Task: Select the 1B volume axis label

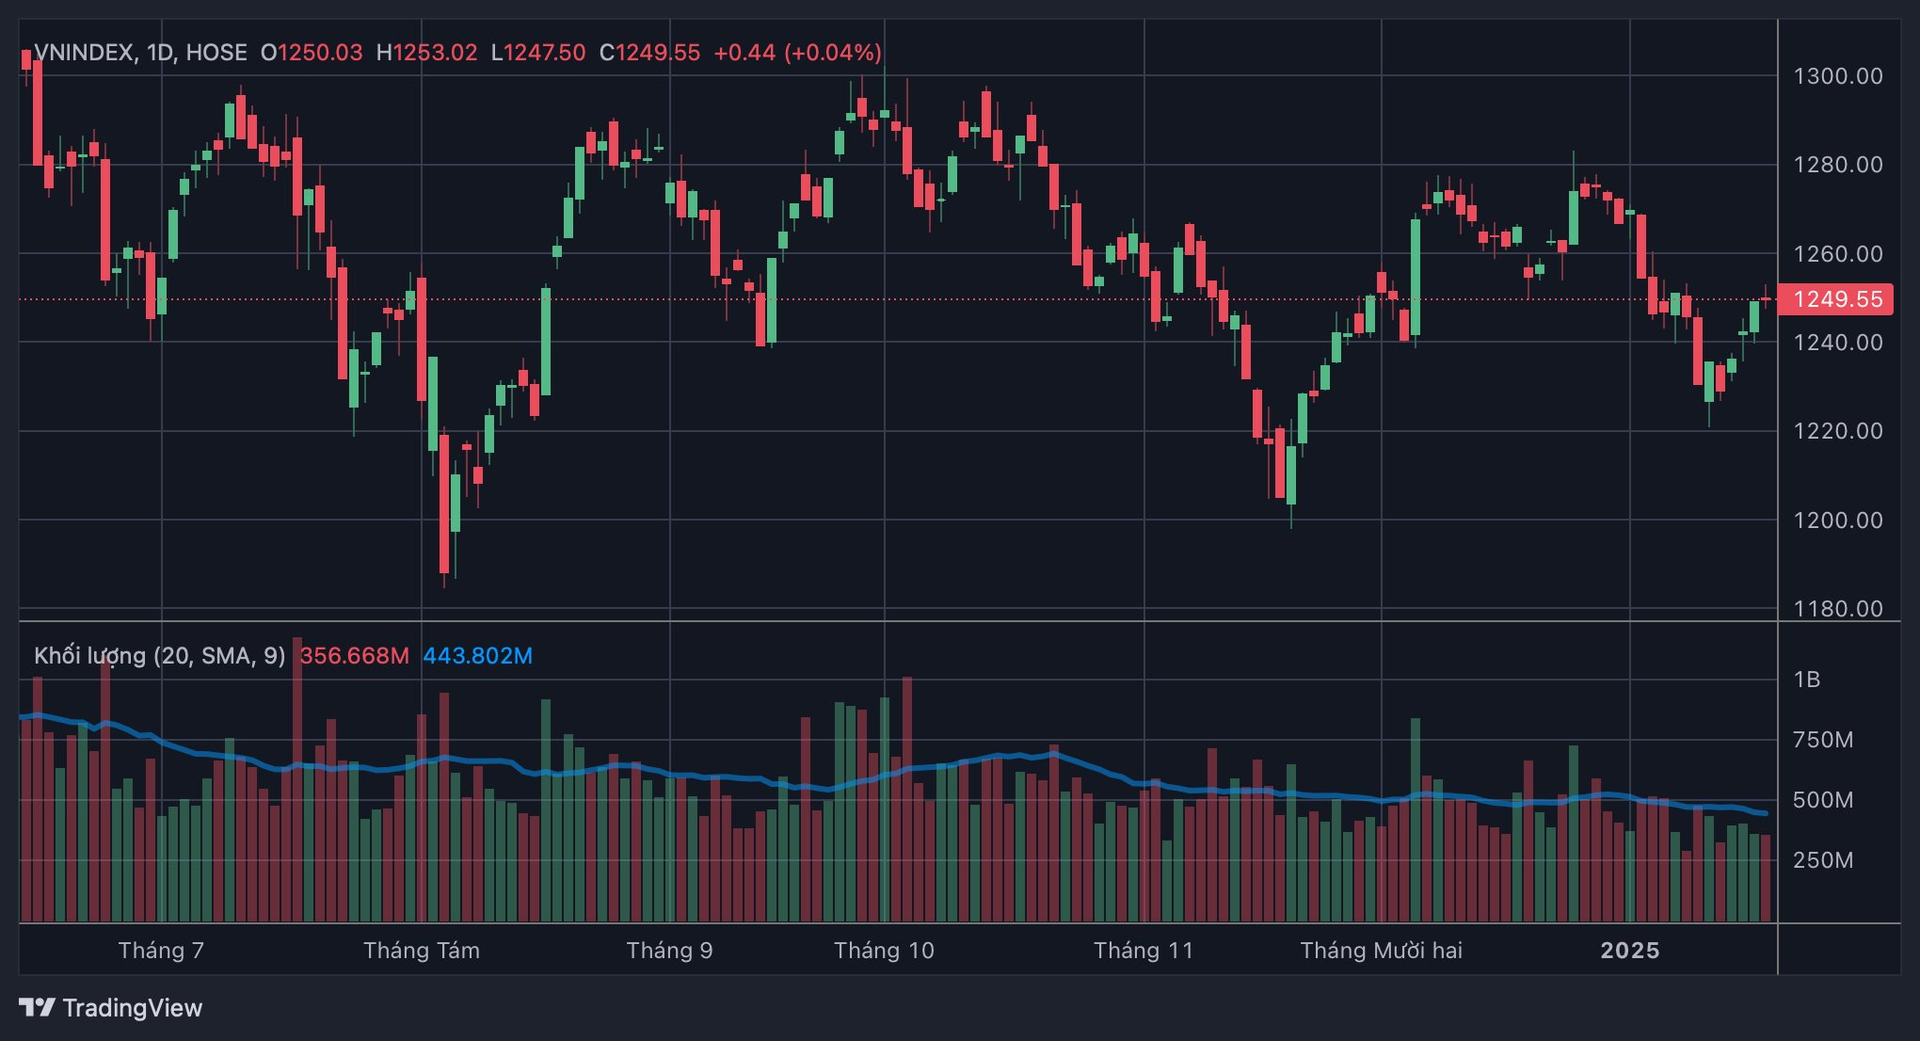Action: [x=1806, y=680]
